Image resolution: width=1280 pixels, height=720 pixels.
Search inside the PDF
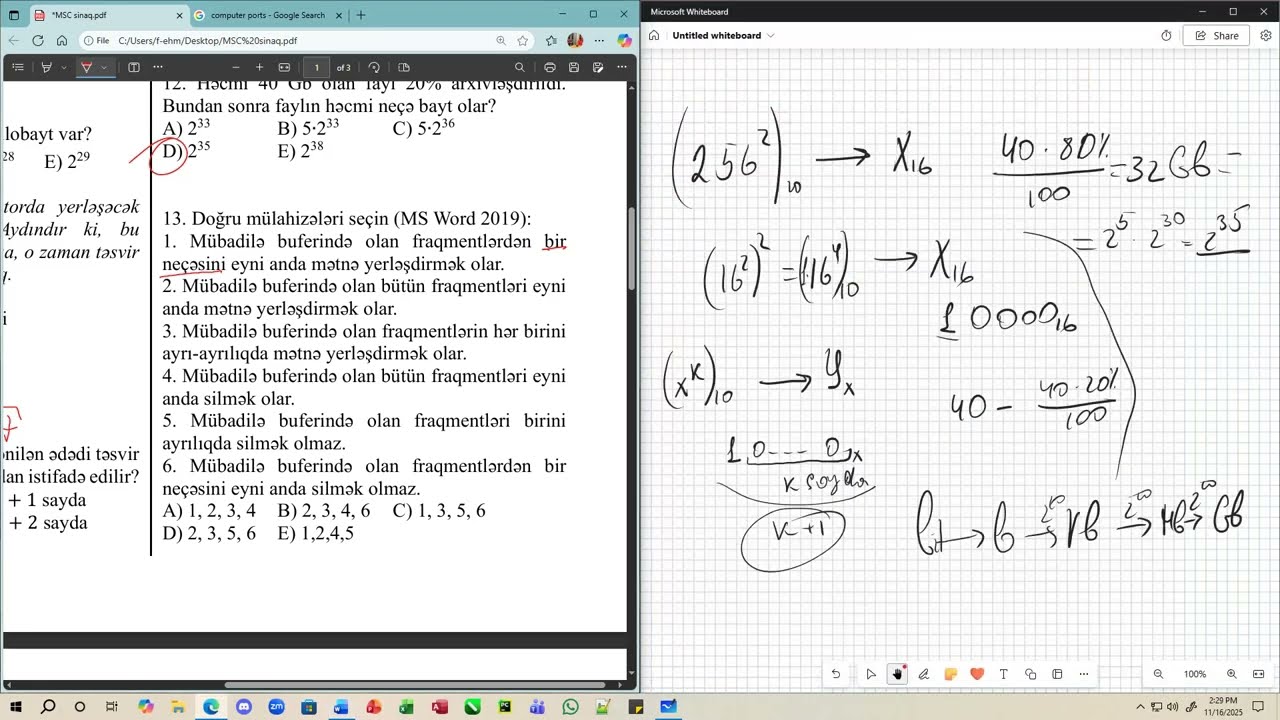tap(519, 67)
